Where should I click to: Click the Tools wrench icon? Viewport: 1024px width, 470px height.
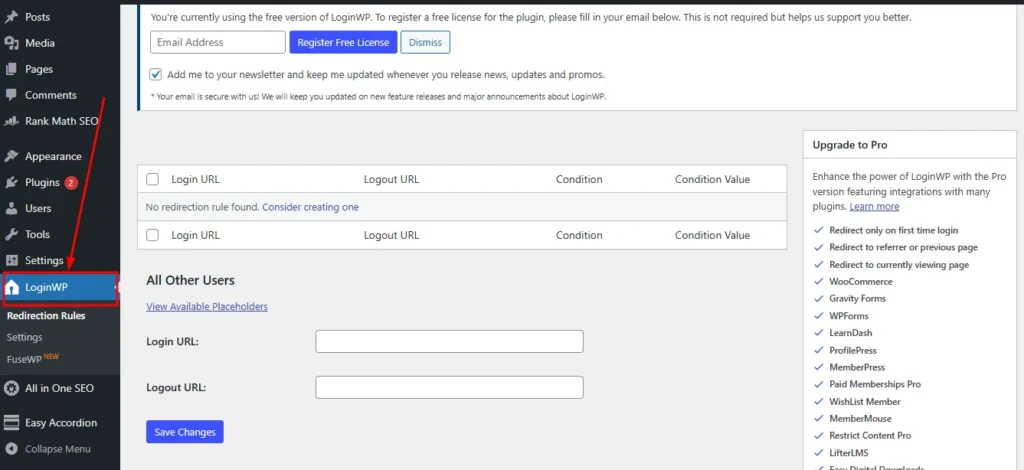coord(11,235)
